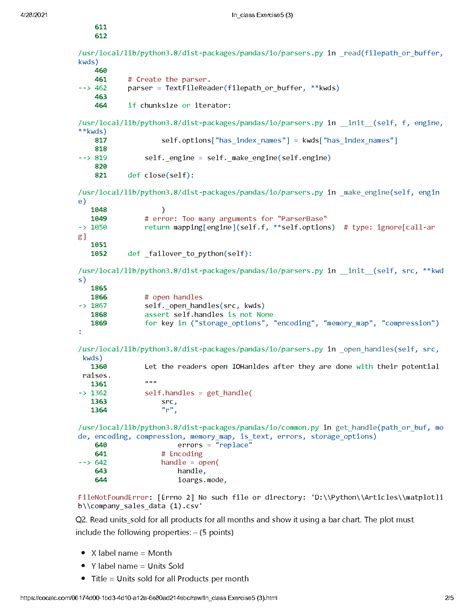Click the arrow marker at line 642

click(x=84, y=462)
